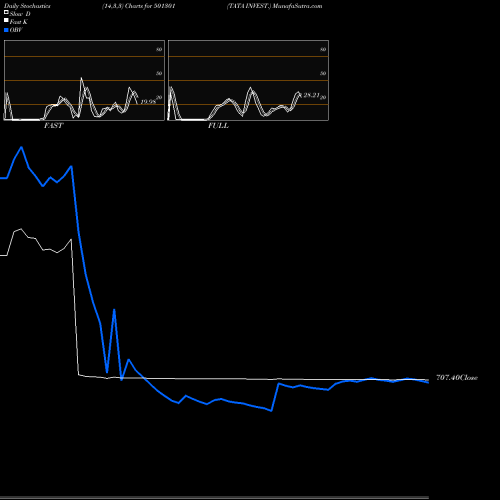Click the blue OBV legend swatch
The image size is (500, 500).
click(6, 30)
